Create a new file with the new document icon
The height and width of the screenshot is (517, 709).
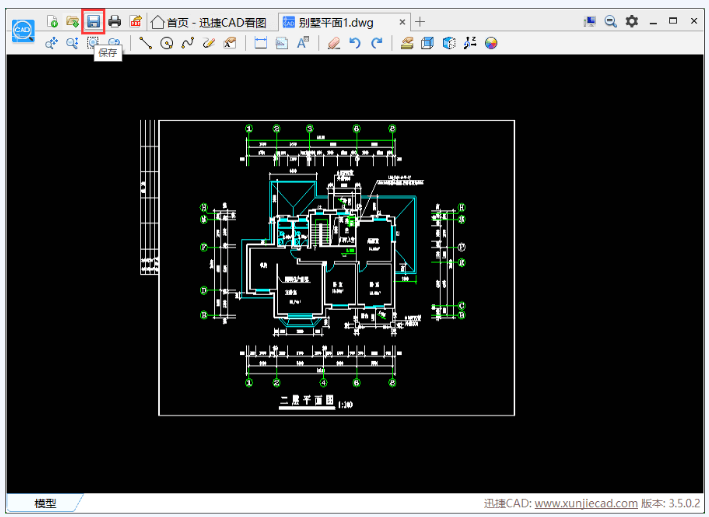click(52, 21)
